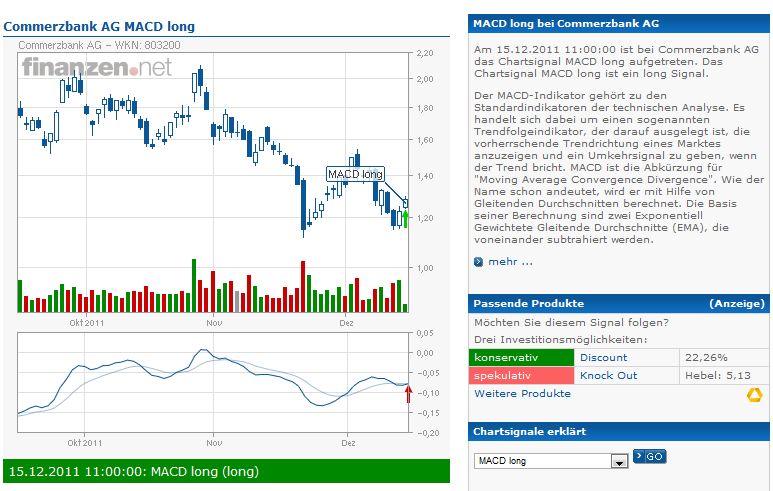Click the finanzen.net watermark logo
The width and height of the screenshot is (773, 491).
pos(98,67)
